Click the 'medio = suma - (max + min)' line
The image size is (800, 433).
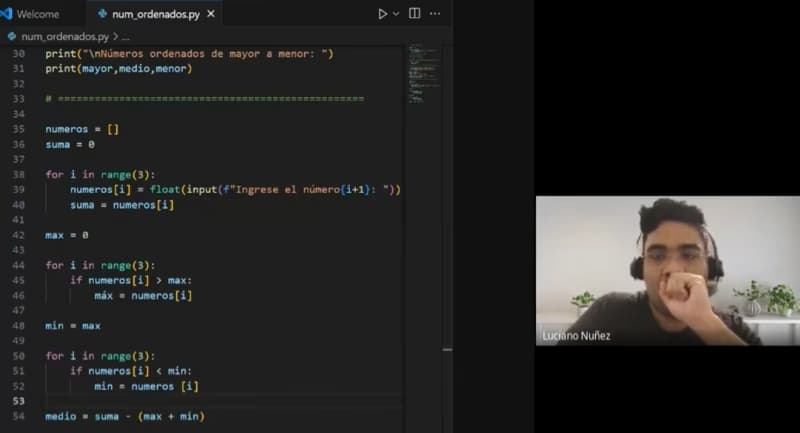click(125, 416)
